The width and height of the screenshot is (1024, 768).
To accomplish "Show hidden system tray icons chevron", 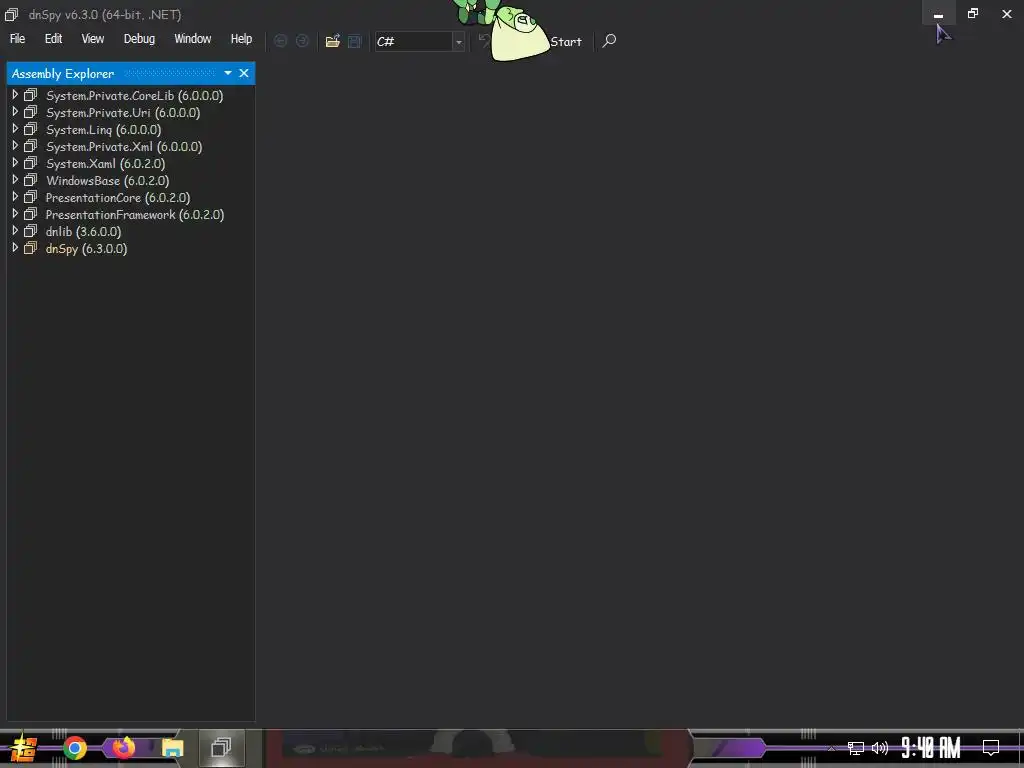I will tap(831, 748).
